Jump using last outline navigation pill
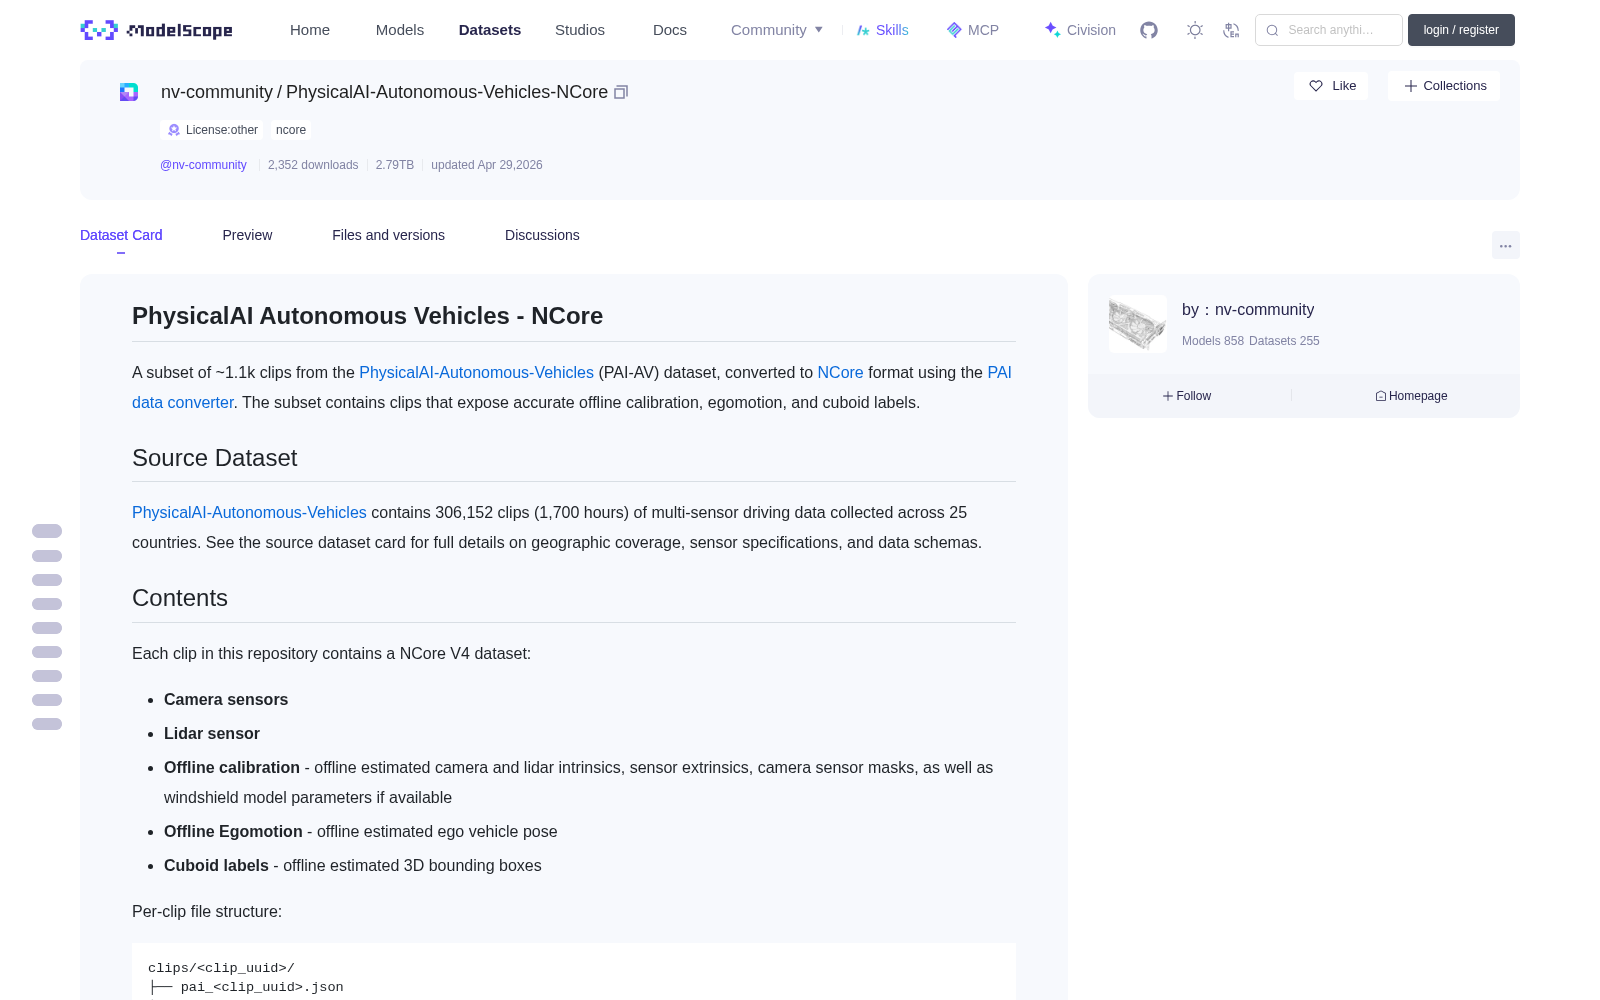 click(47, 724)
